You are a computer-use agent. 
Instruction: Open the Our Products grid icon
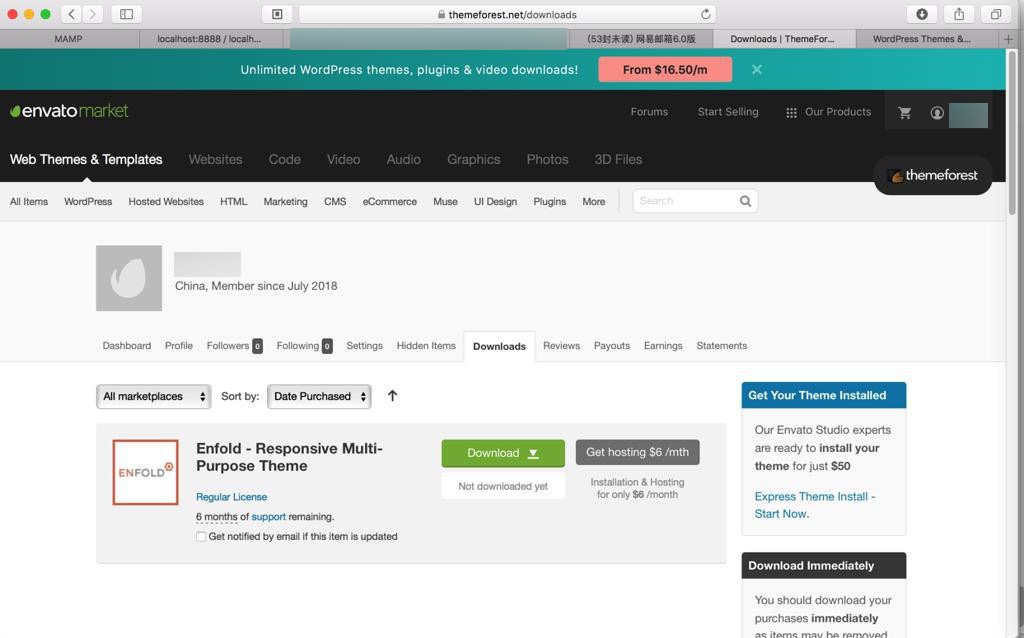coord(791,112)
